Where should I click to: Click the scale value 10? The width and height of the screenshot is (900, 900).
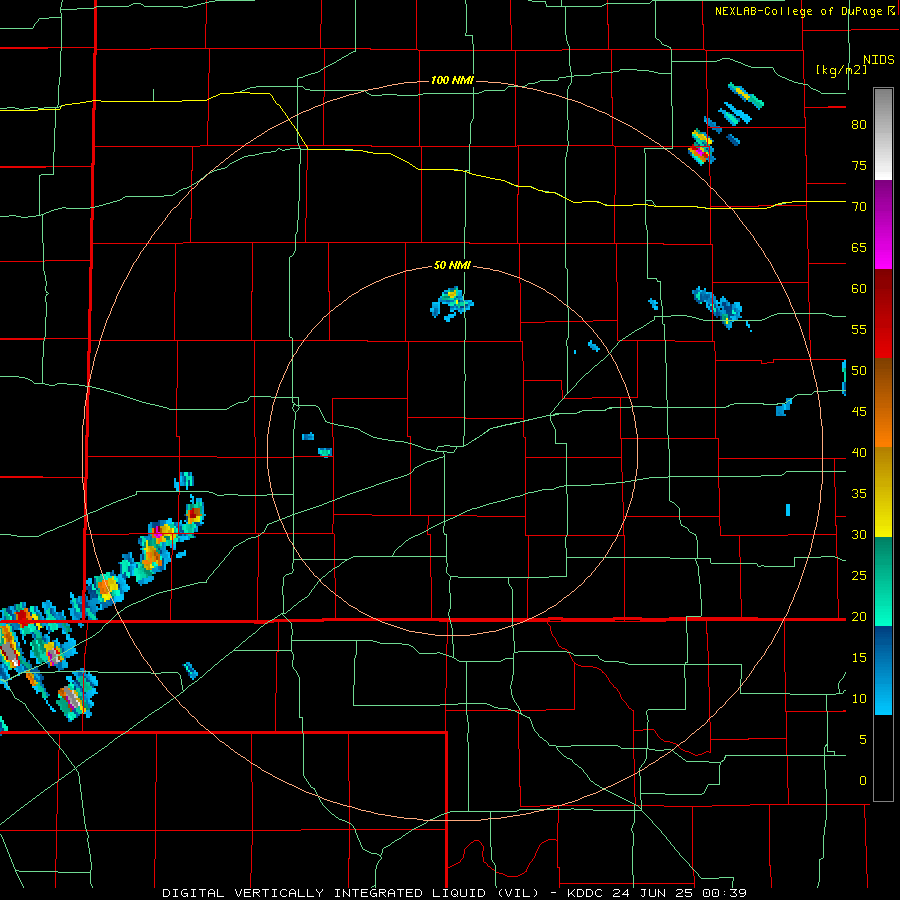coord(859,699)
